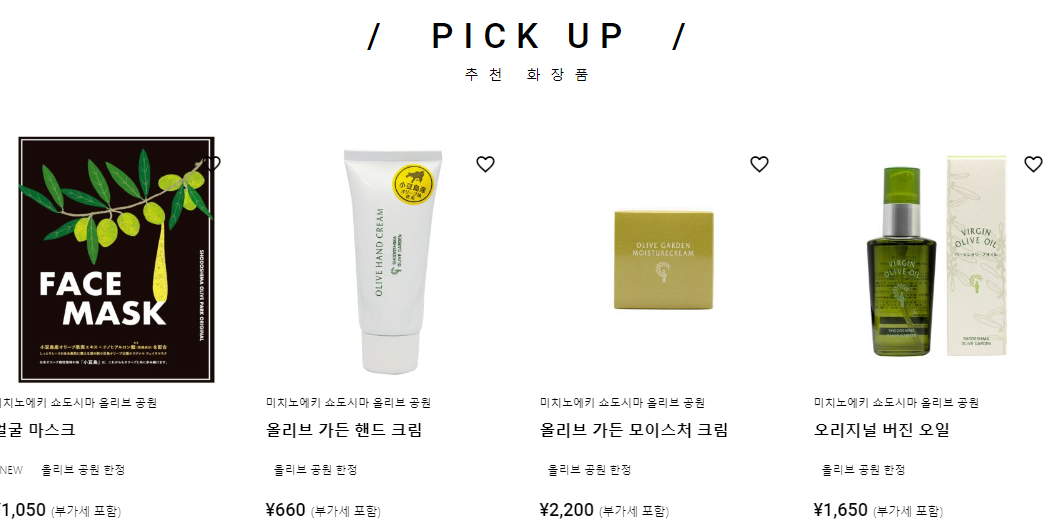
Task: Open the Virgin Olive Oil bottle image
Action: pos(936,256)
